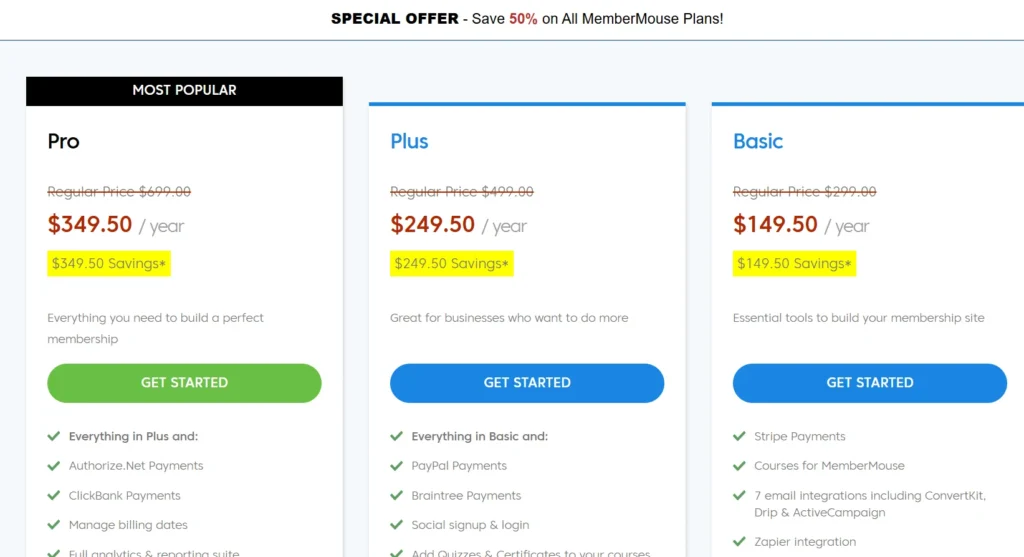The image size is (1024, 557).
Task: Click the highlighted $149.50 Savings label
Action: coord(795,264)
